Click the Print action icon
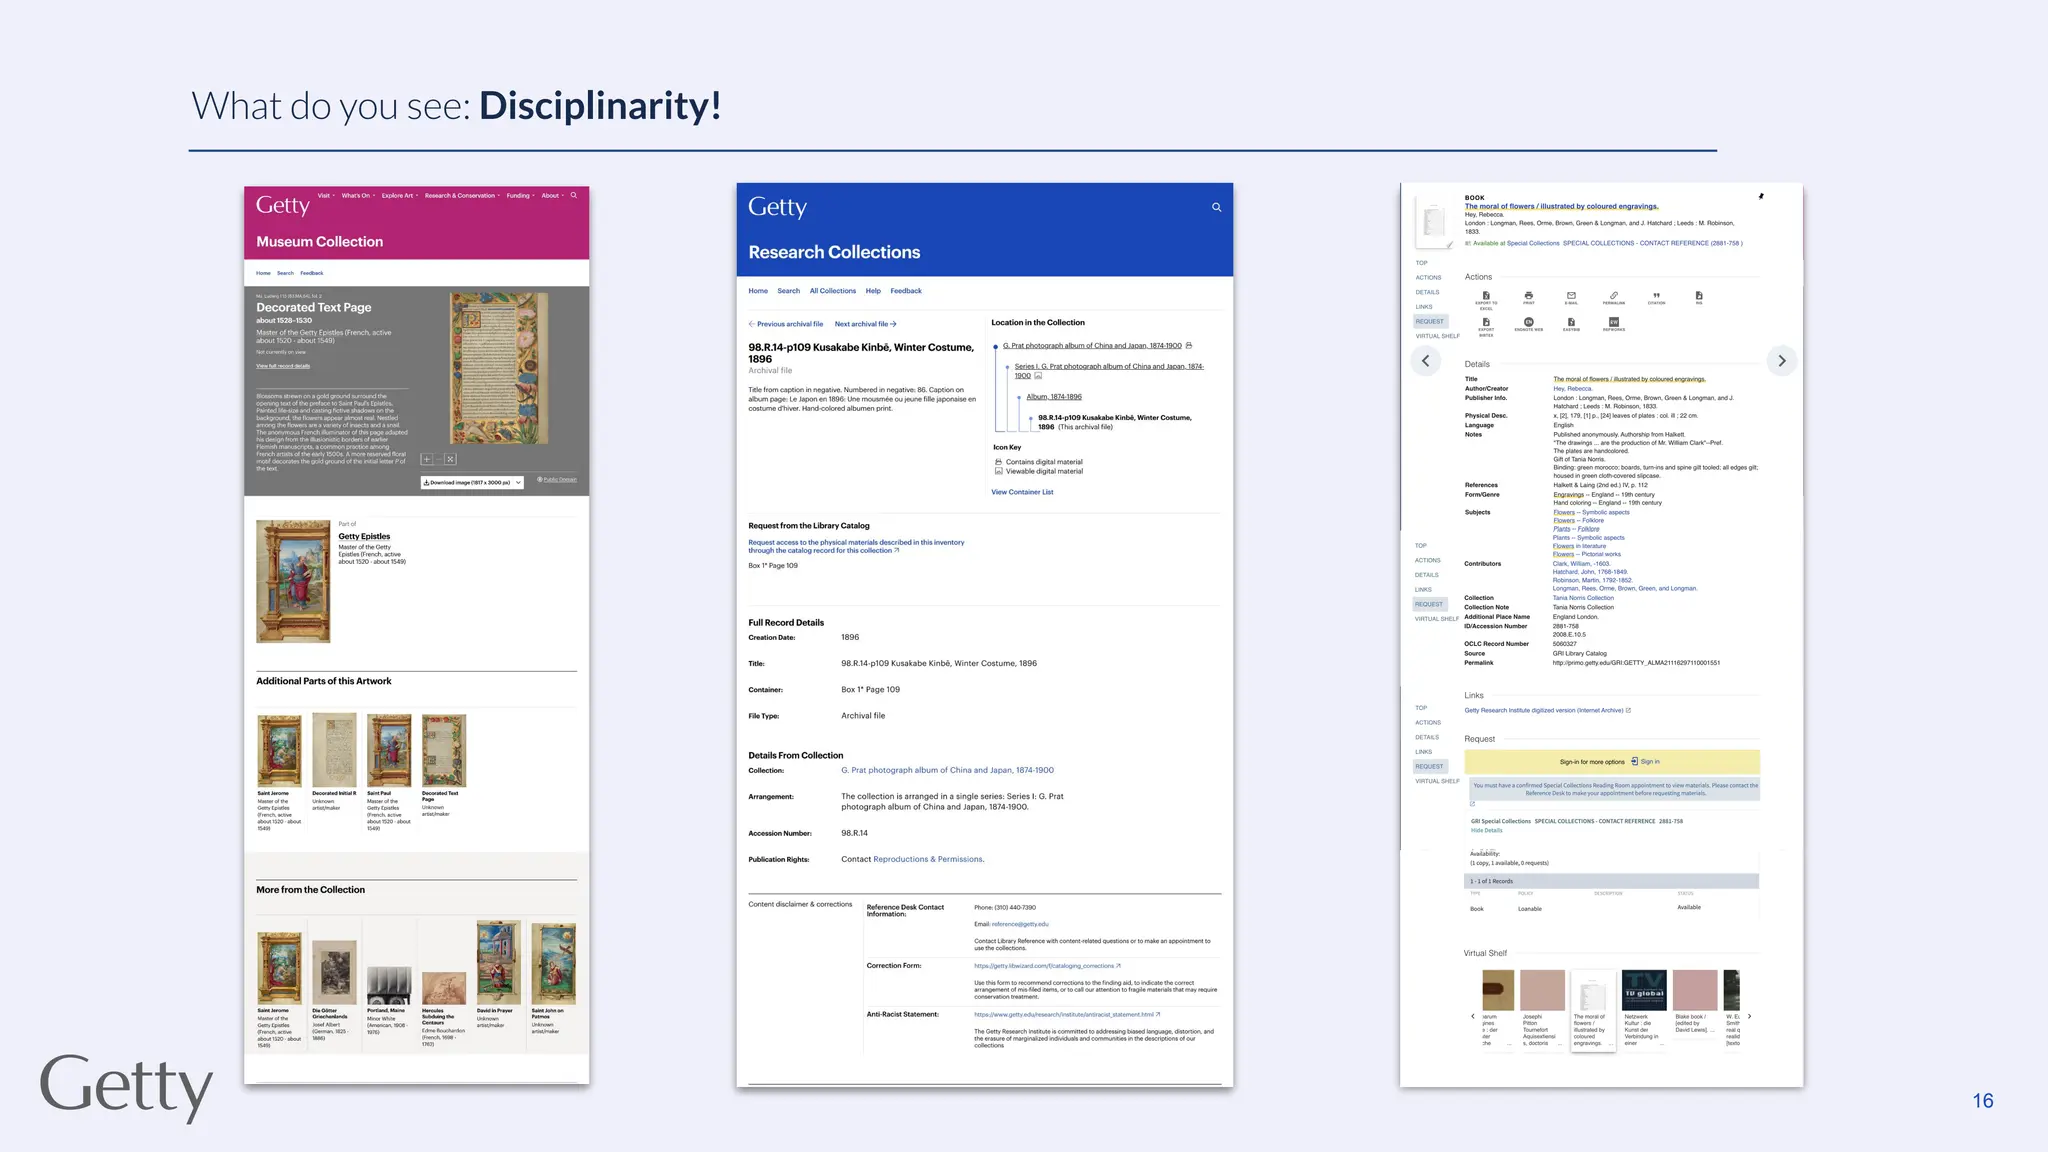 click(1529, 297)
